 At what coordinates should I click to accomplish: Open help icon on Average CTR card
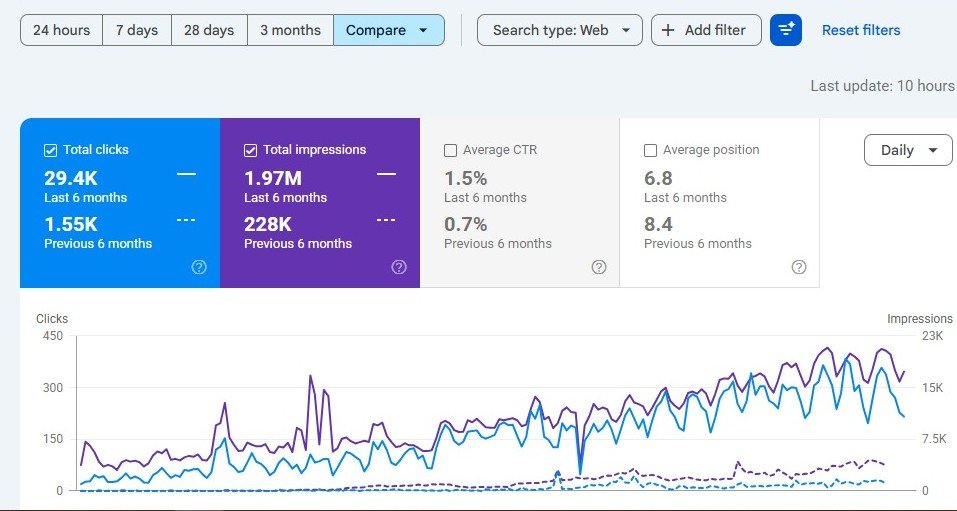click(x=599, y=267)
